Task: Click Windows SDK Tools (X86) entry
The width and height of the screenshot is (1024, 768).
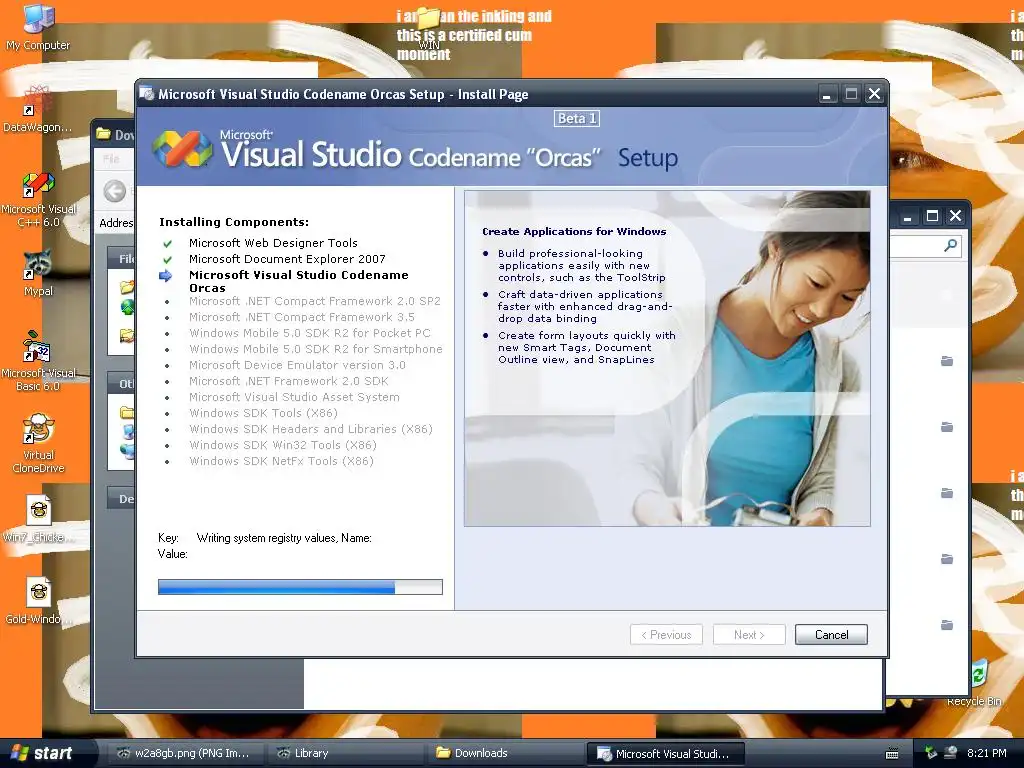Action: pyautogui.click(x=263, y=413)
